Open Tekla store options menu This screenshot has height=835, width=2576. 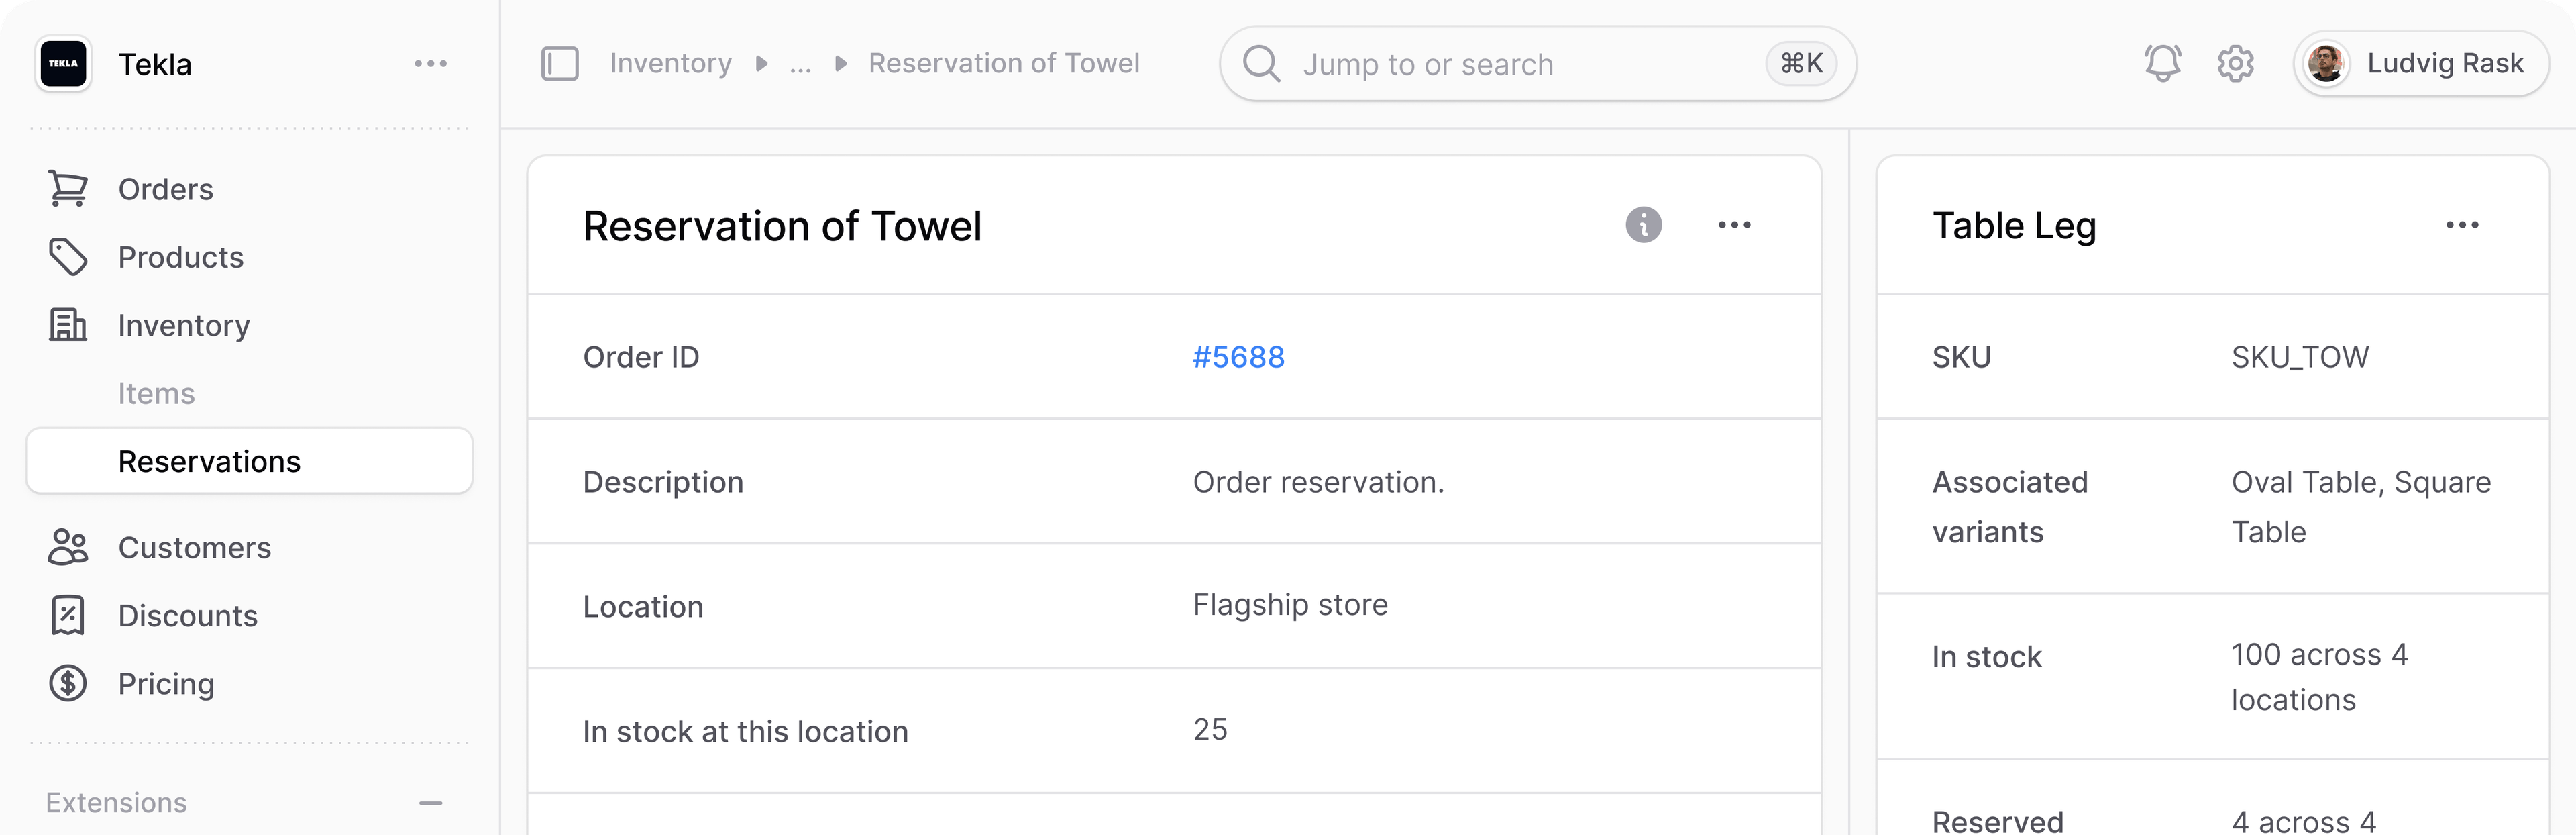coord(431,63)
